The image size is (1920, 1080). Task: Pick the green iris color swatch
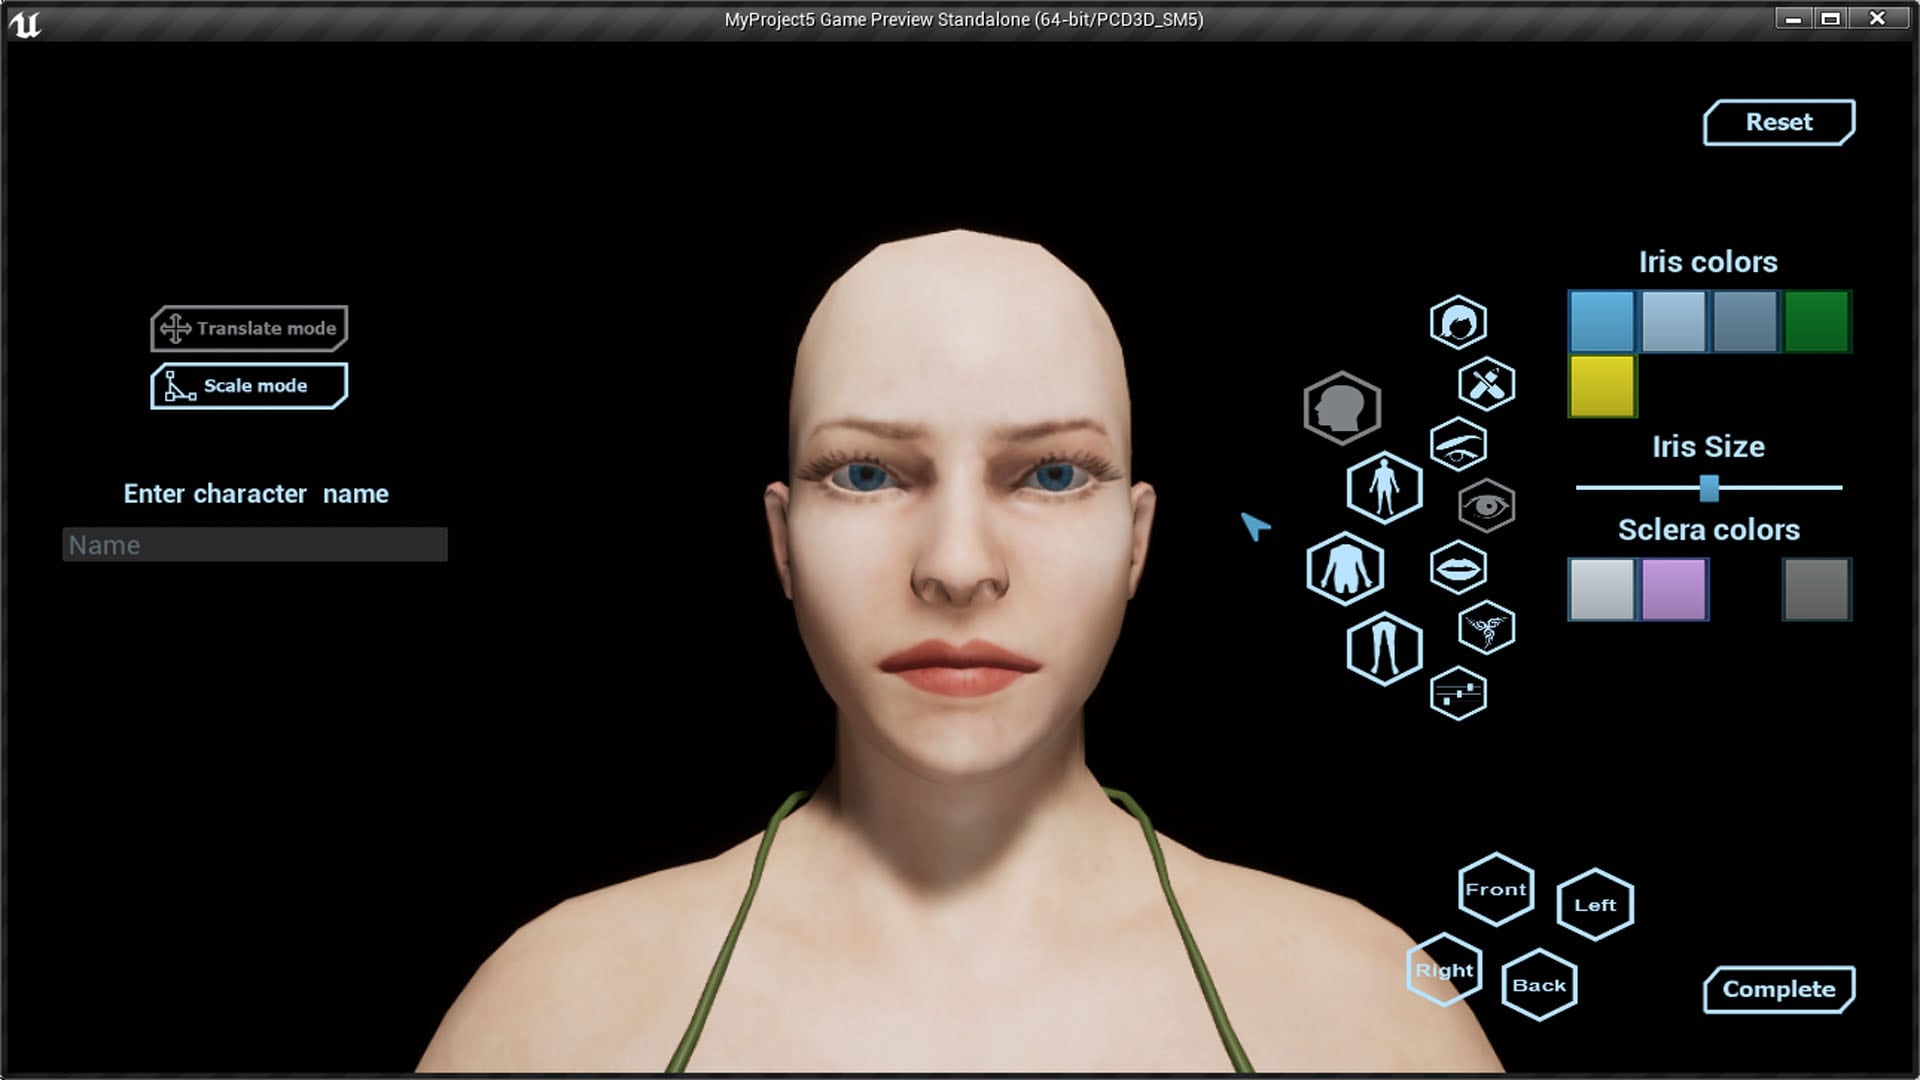pos(1816,320)
